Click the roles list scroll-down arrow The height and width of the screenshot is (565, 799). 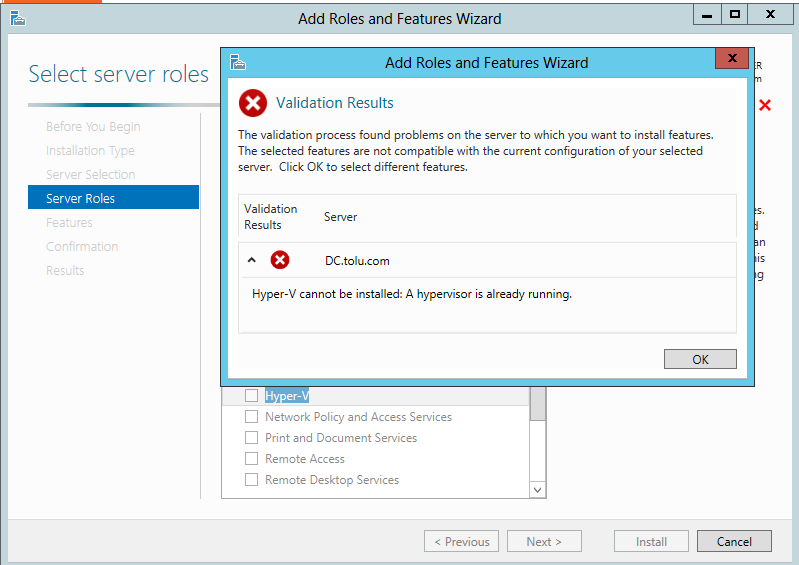(537, 490)
